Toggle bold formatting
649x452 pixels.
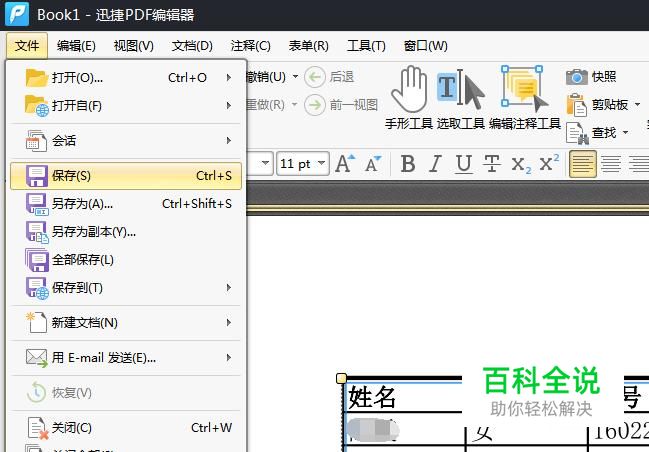tap(408, 164)
